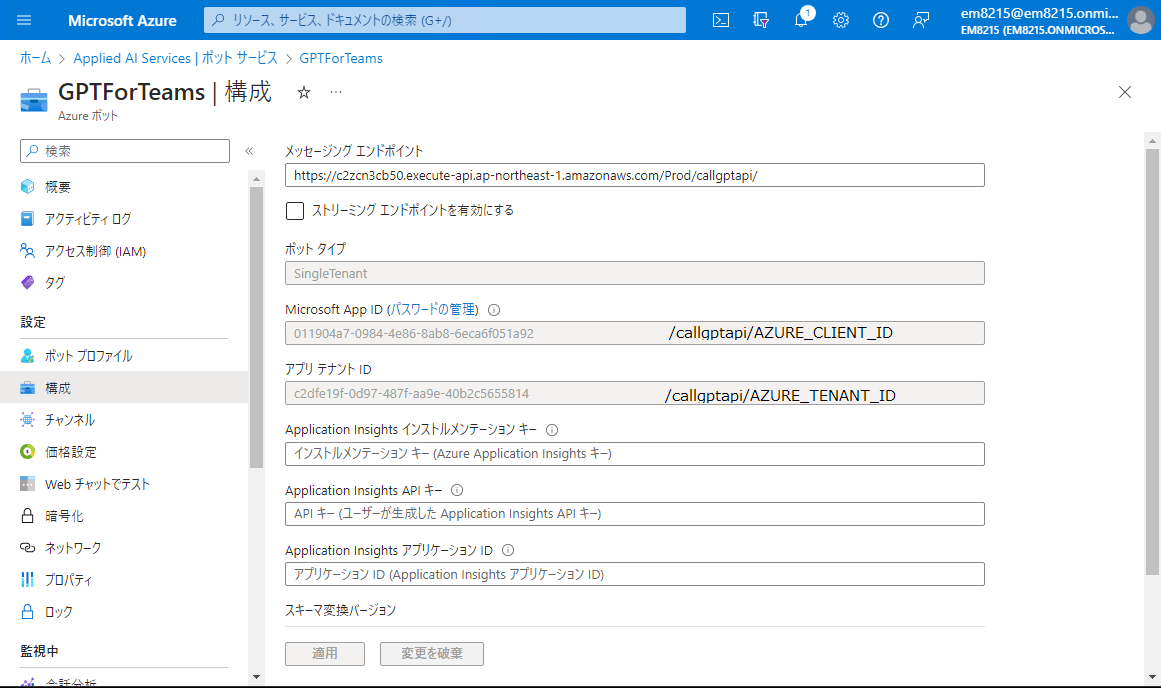Click the info icon next to Microsoft App ID
The height and width of the screenshot is (688, 1161).
coord(494,310)
